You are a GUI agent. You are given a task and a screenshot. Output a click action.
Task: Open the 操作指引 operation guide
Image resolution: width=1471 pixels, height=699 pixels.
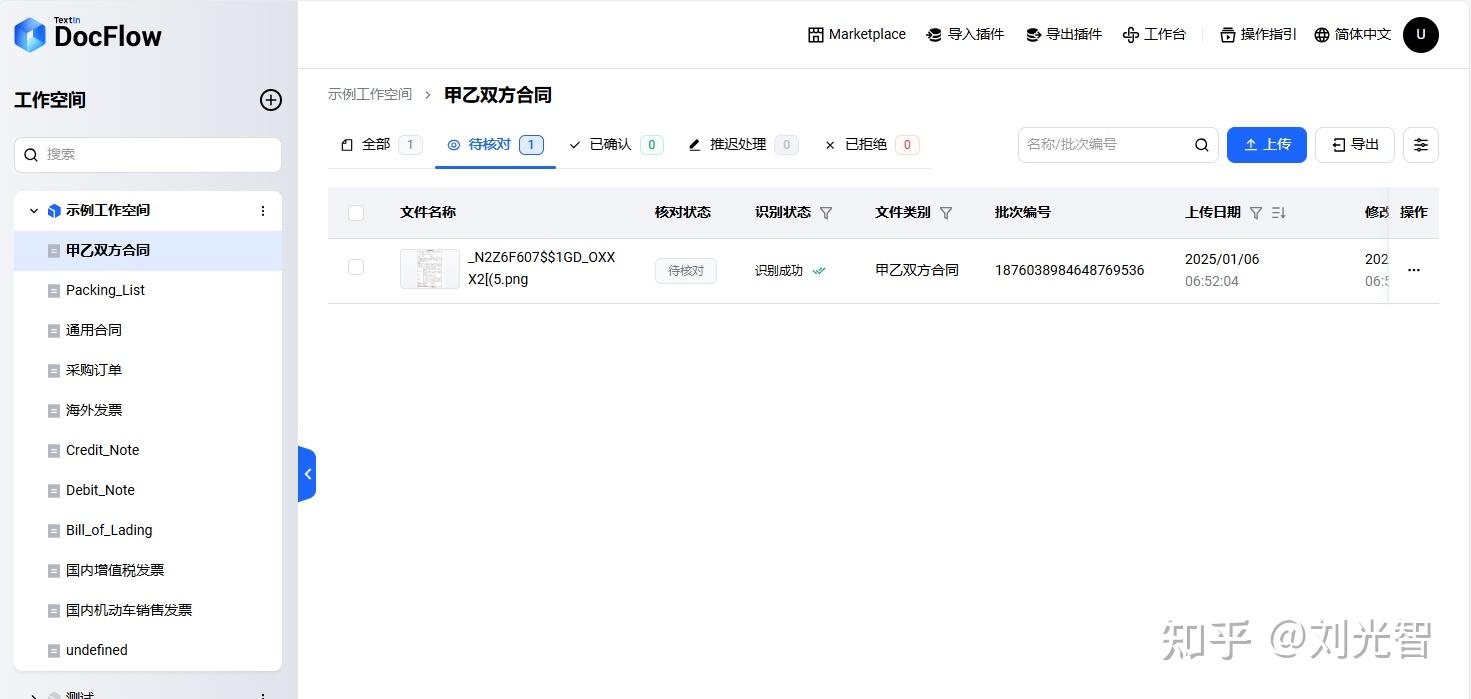(x=1227, y=34)
